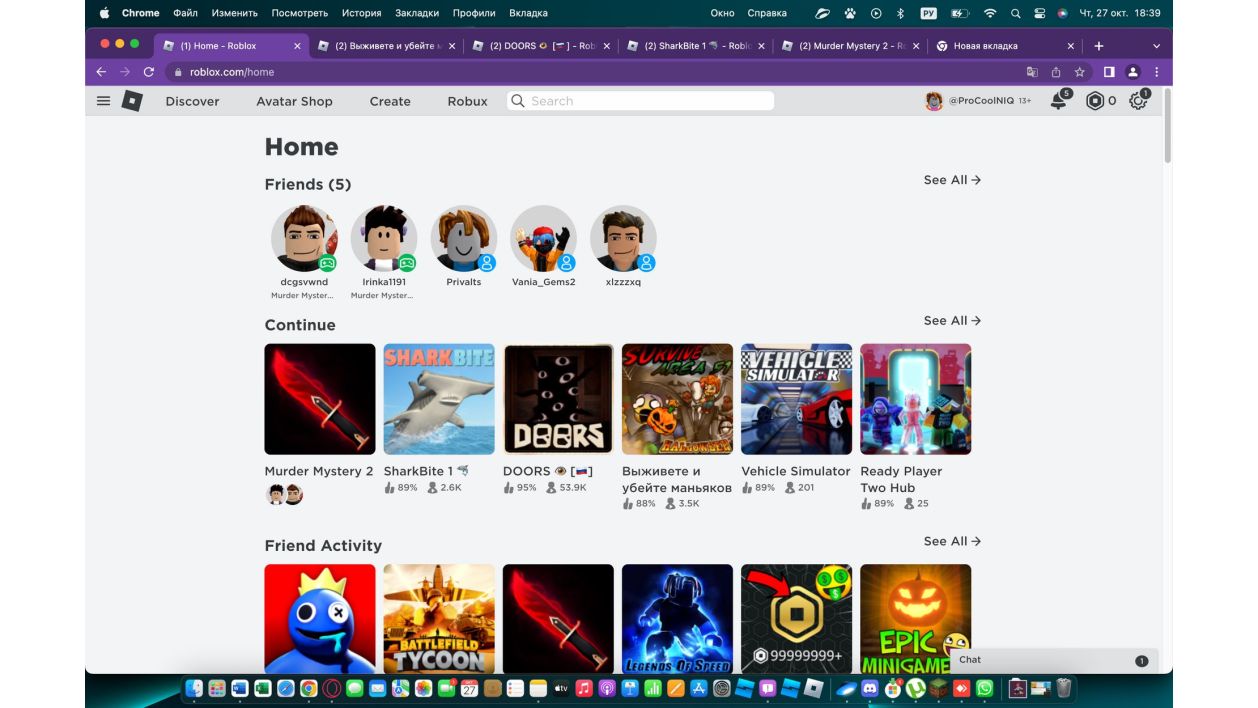The width and height of the screenshot is (1258, 708).
Task: Open friend Privalts's avatar
Action: pyautogui.click(x=464, y=239)
